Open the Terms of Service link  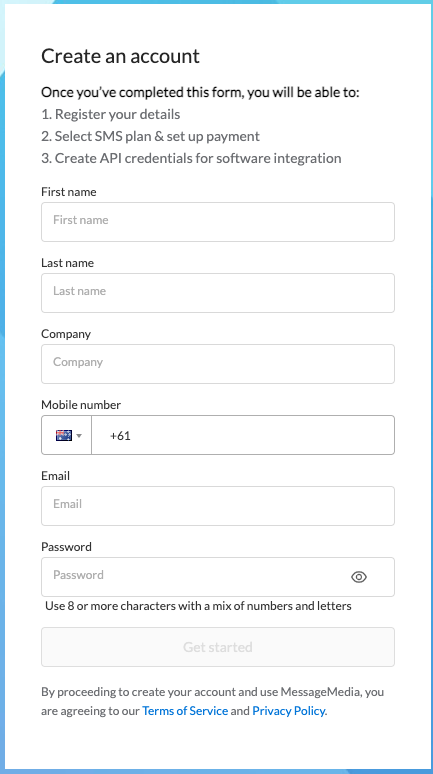pos(185,711)
